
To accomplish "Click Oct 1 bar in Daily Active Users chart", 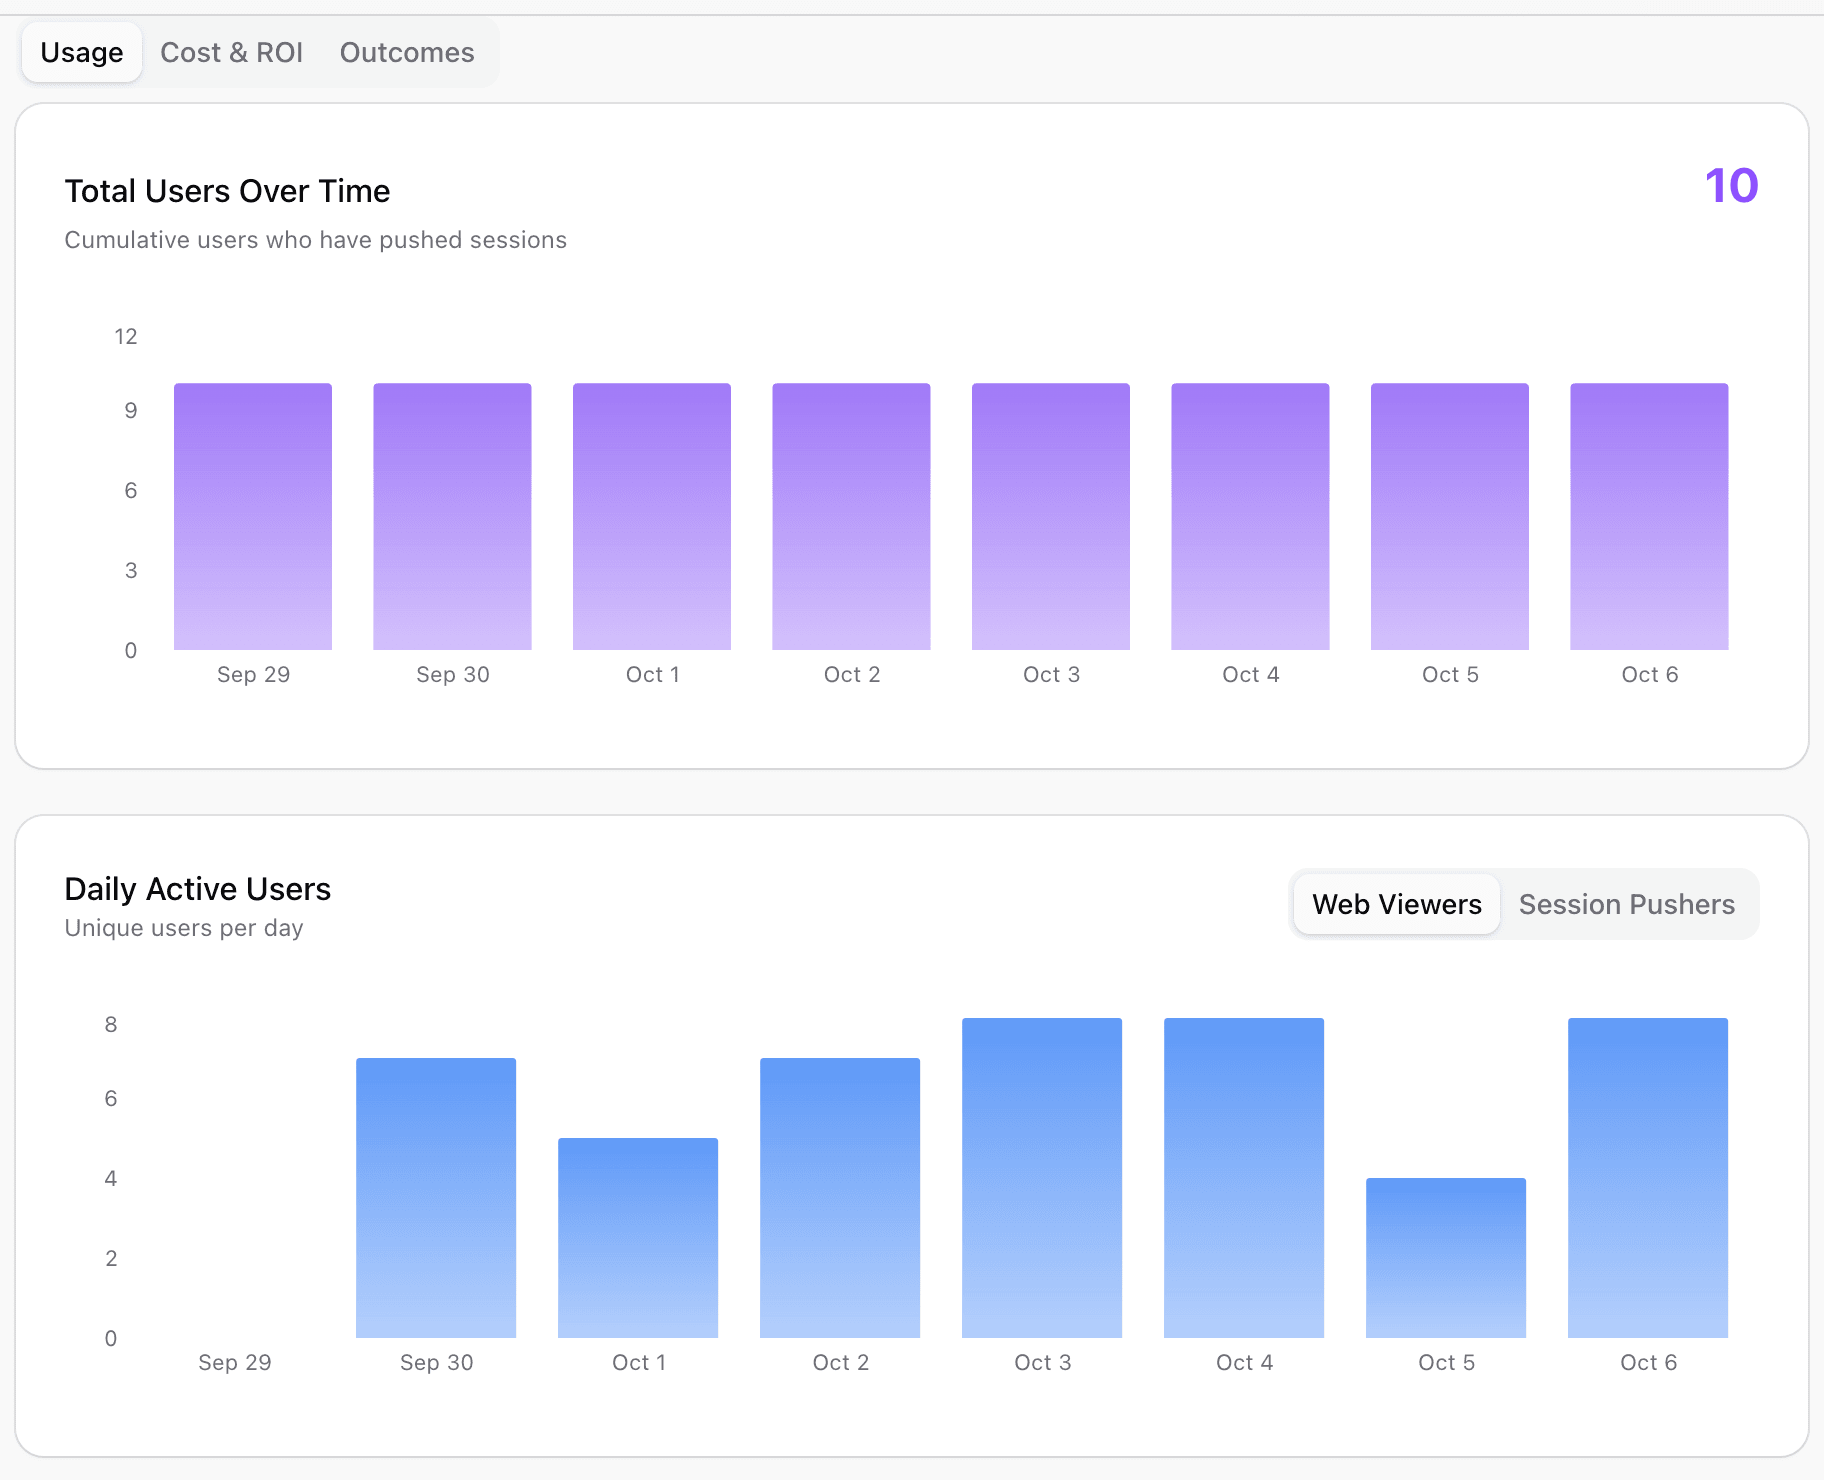I will (638, 1238).
